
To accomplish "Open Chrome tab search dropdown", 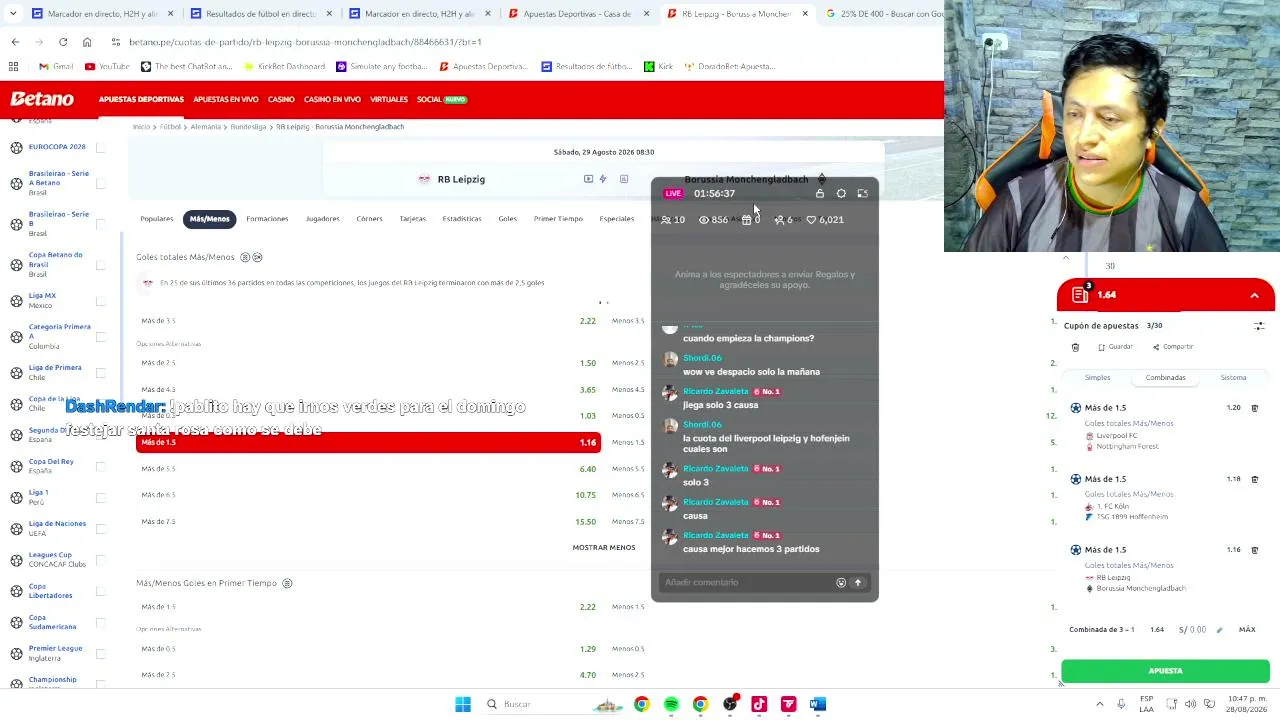I will (15, 14).
